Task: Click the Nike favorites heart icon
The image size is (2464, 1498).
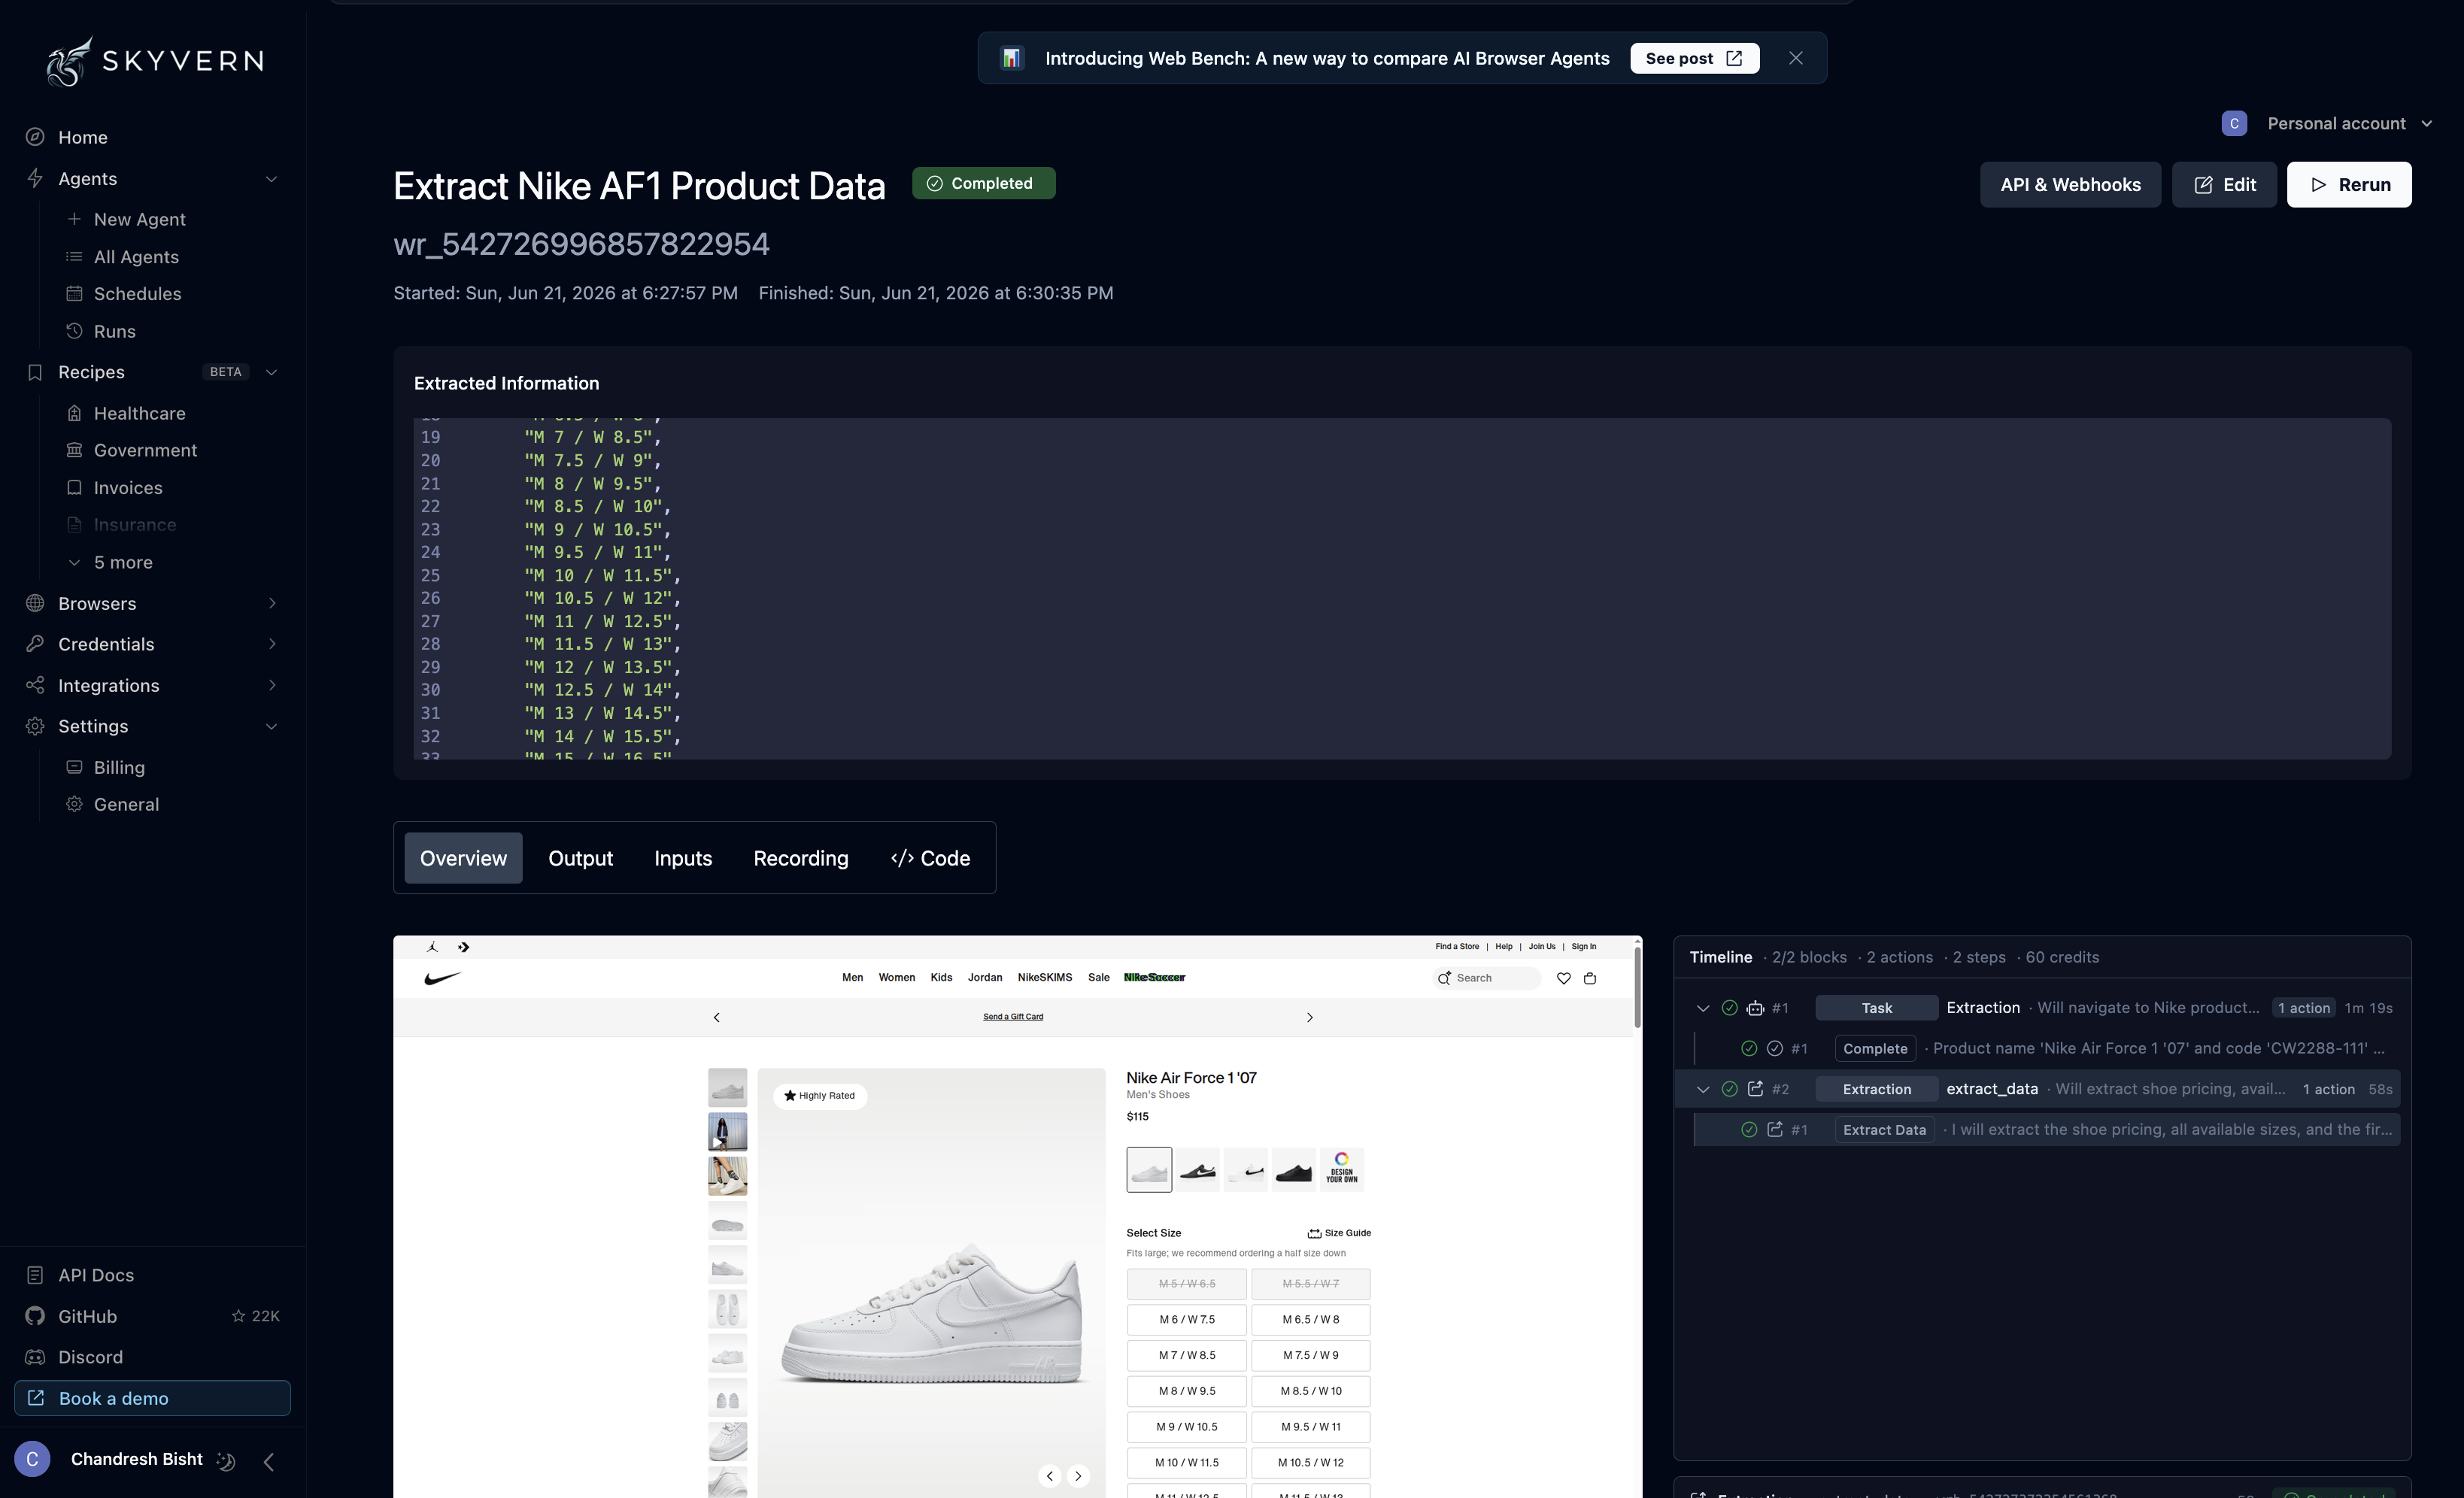Action: 1563,978
